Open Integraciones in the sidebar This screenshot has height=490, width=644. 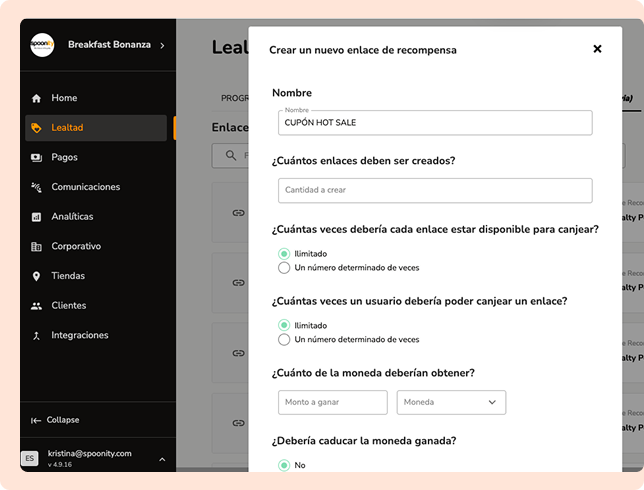pos(96,336)
